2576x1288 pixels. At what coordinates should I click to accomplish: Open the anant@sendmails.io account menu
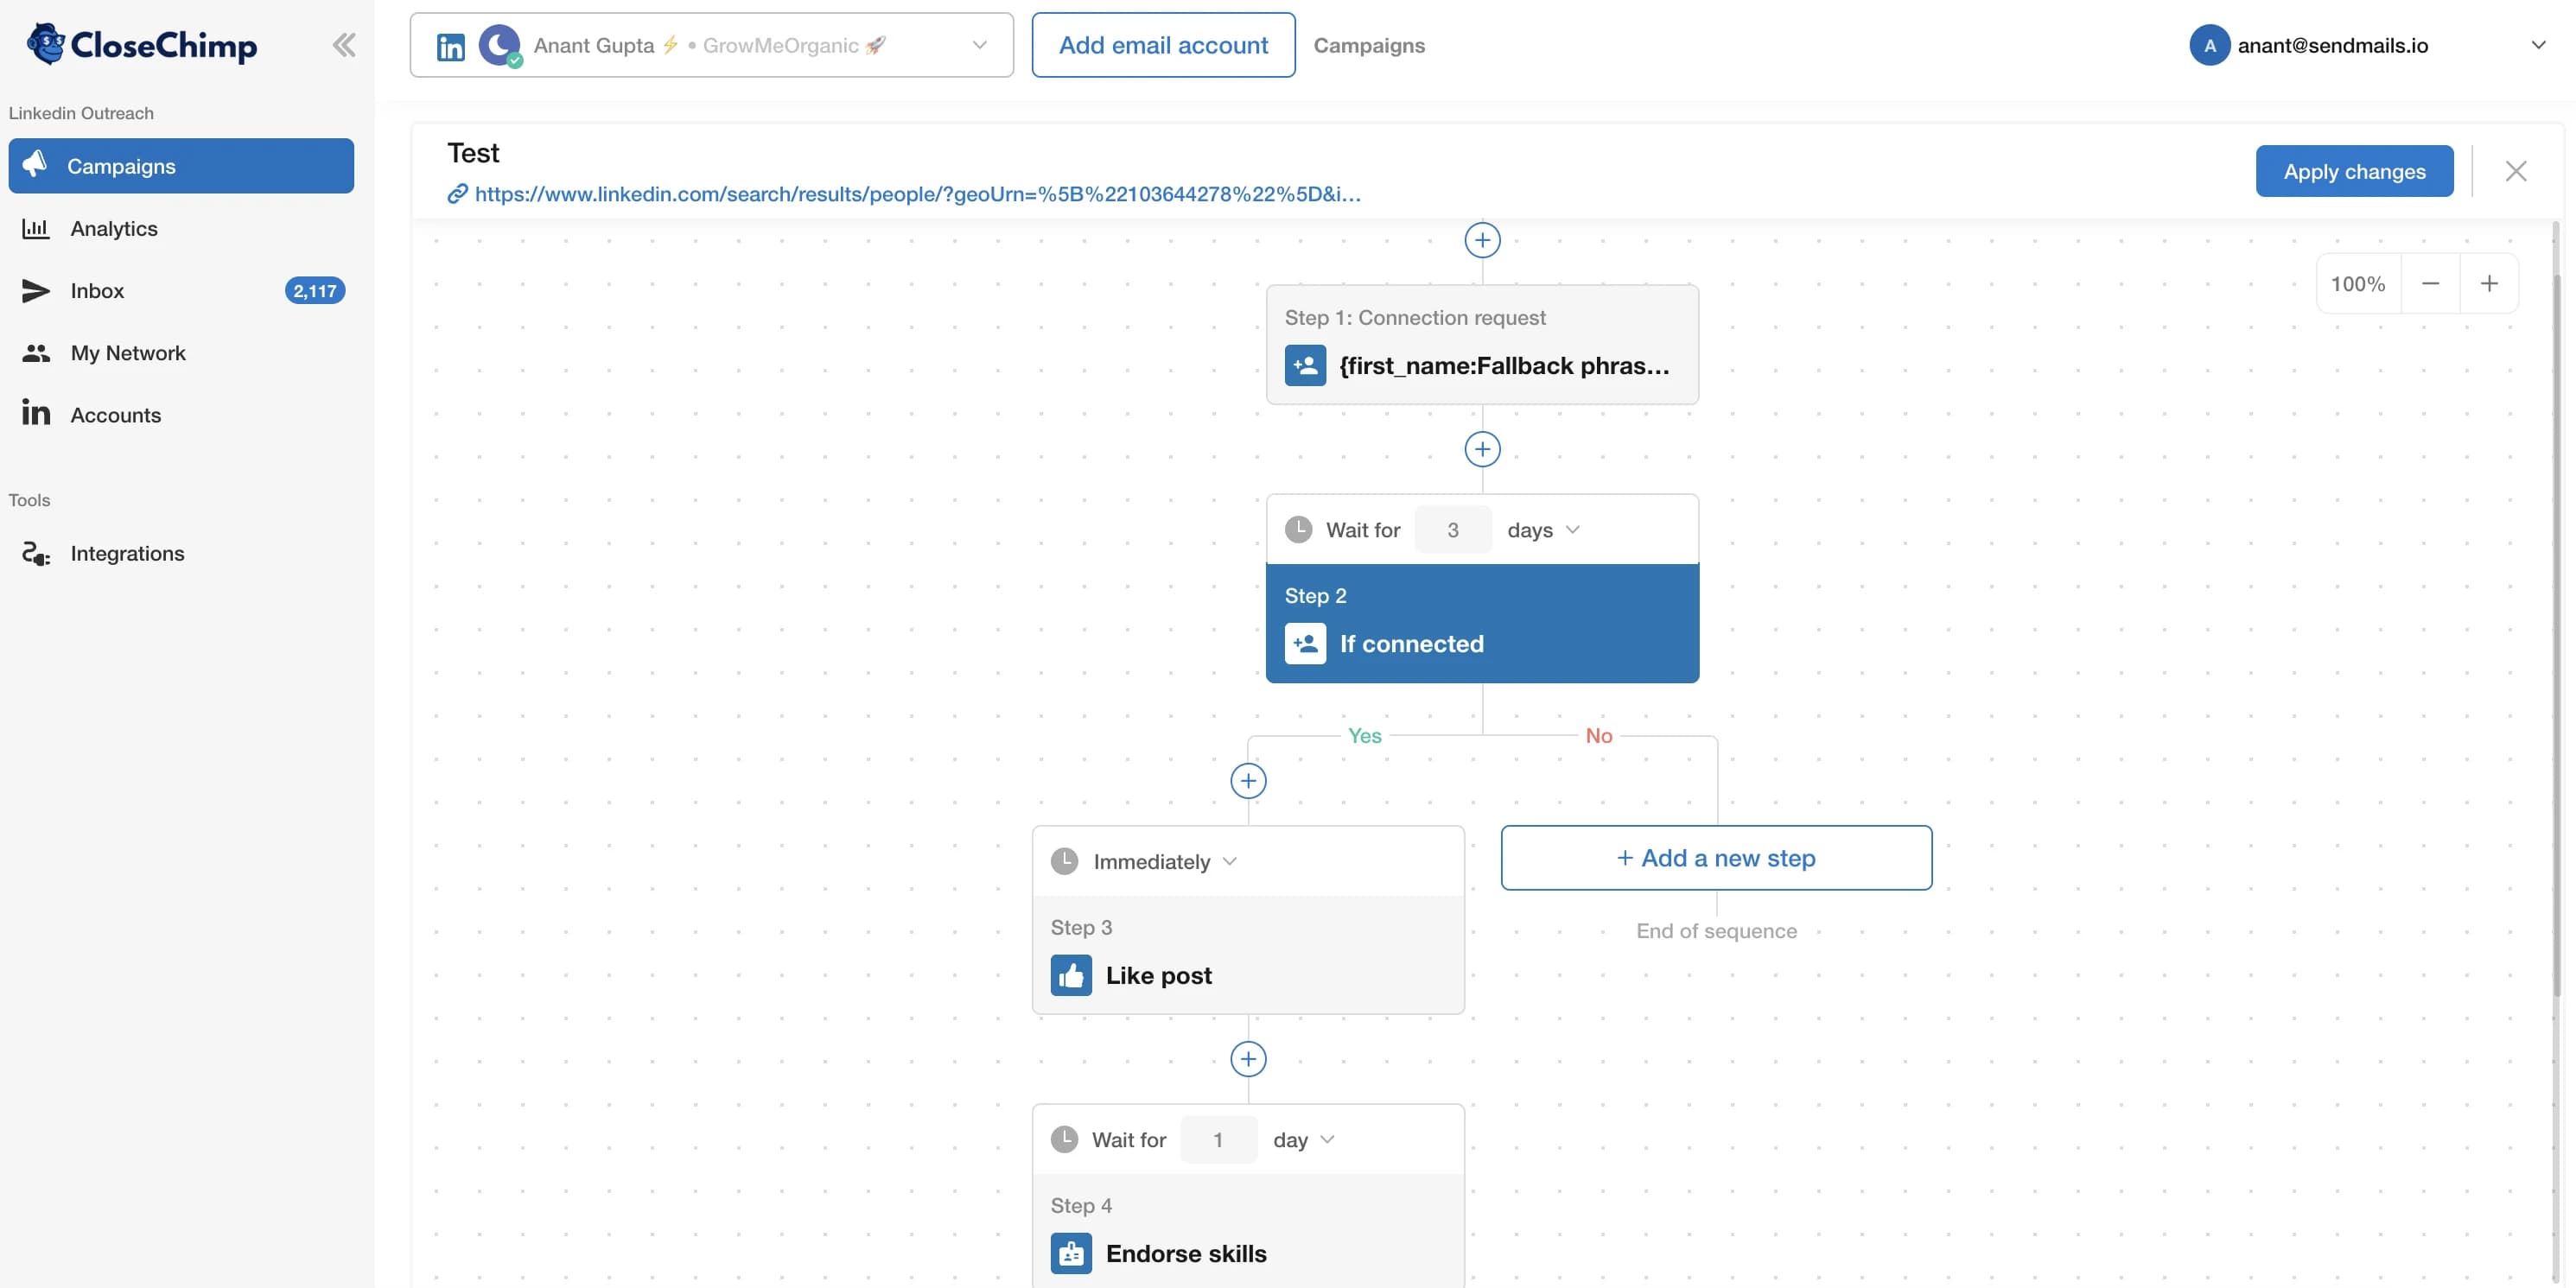pos(2335,45)
